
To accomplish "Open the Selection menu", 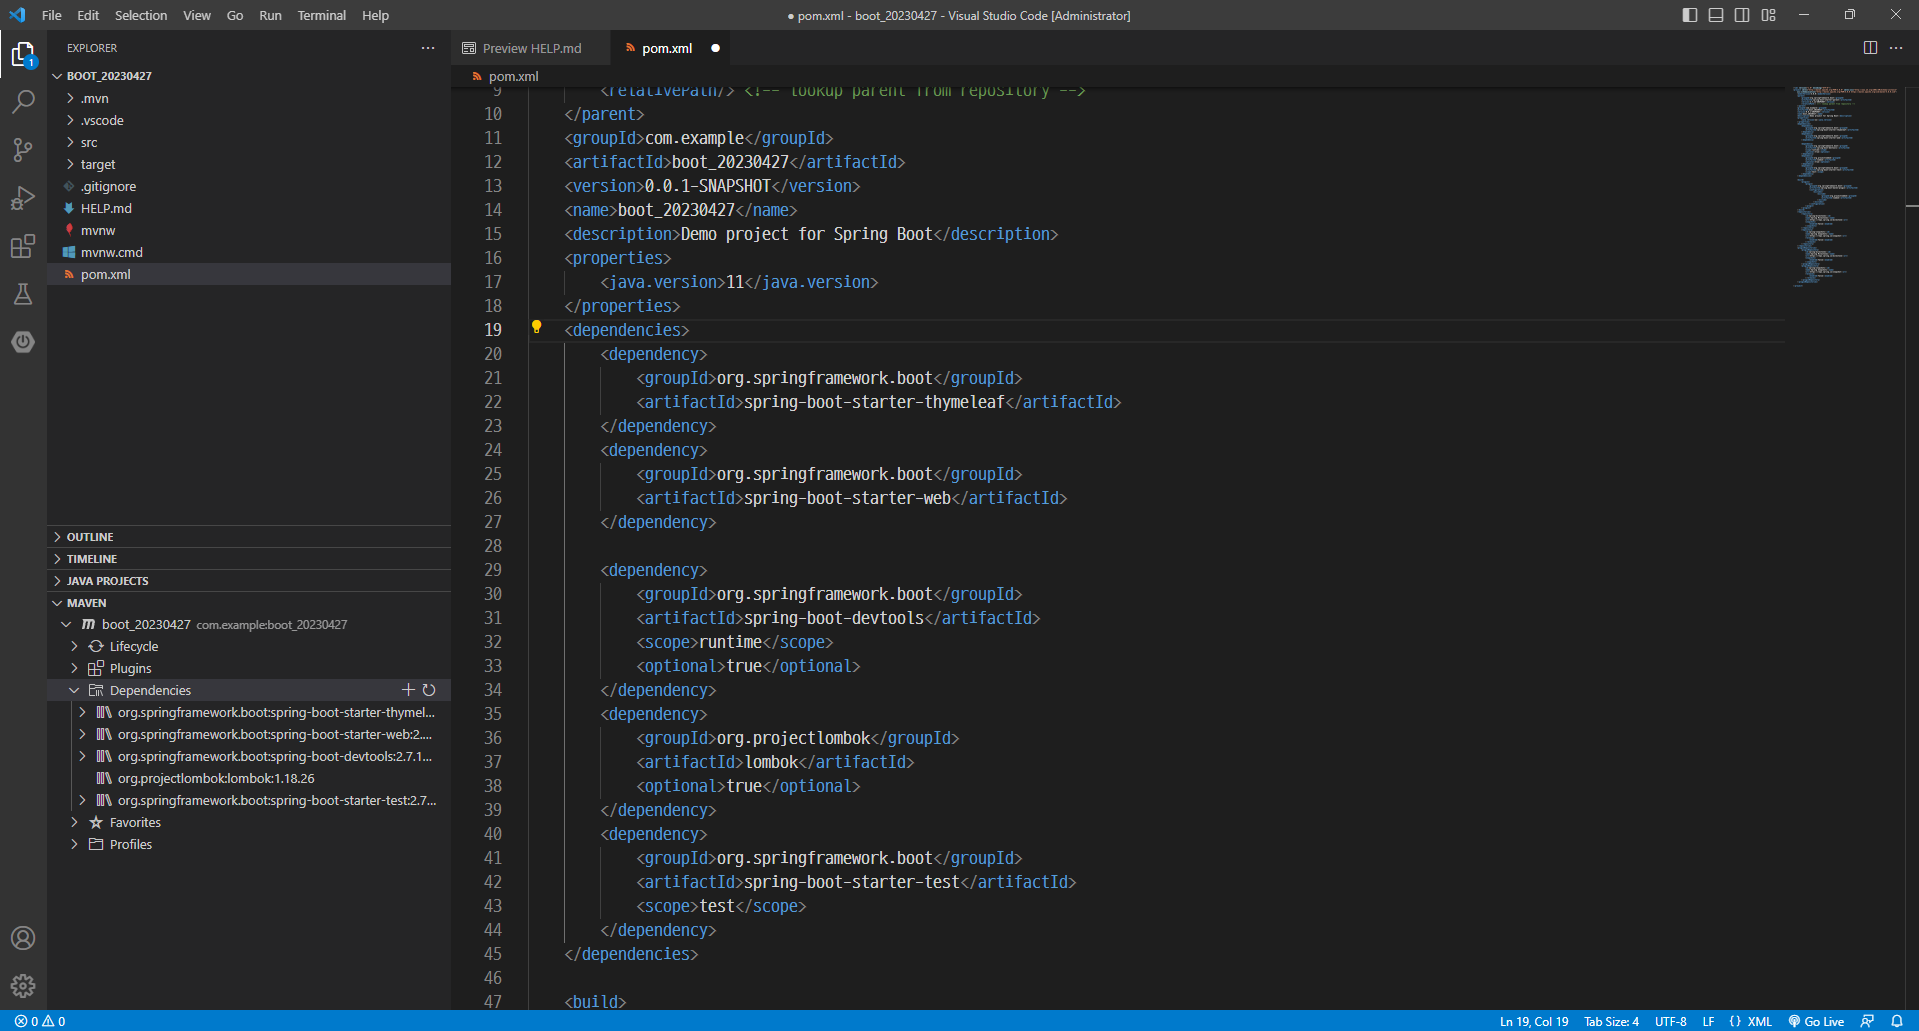I will 141,15.
